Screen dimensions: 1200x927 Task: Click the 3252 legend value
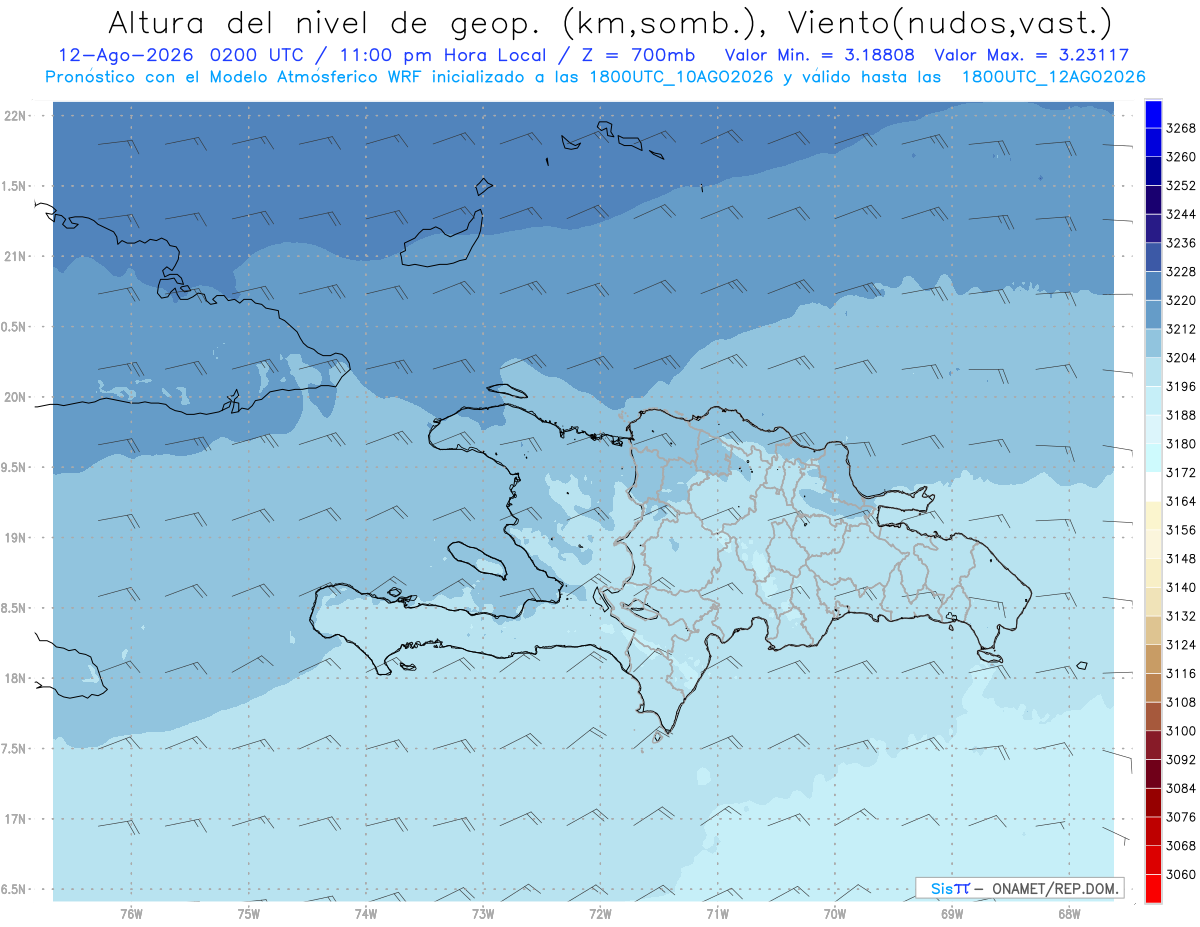click(1181, 186)
